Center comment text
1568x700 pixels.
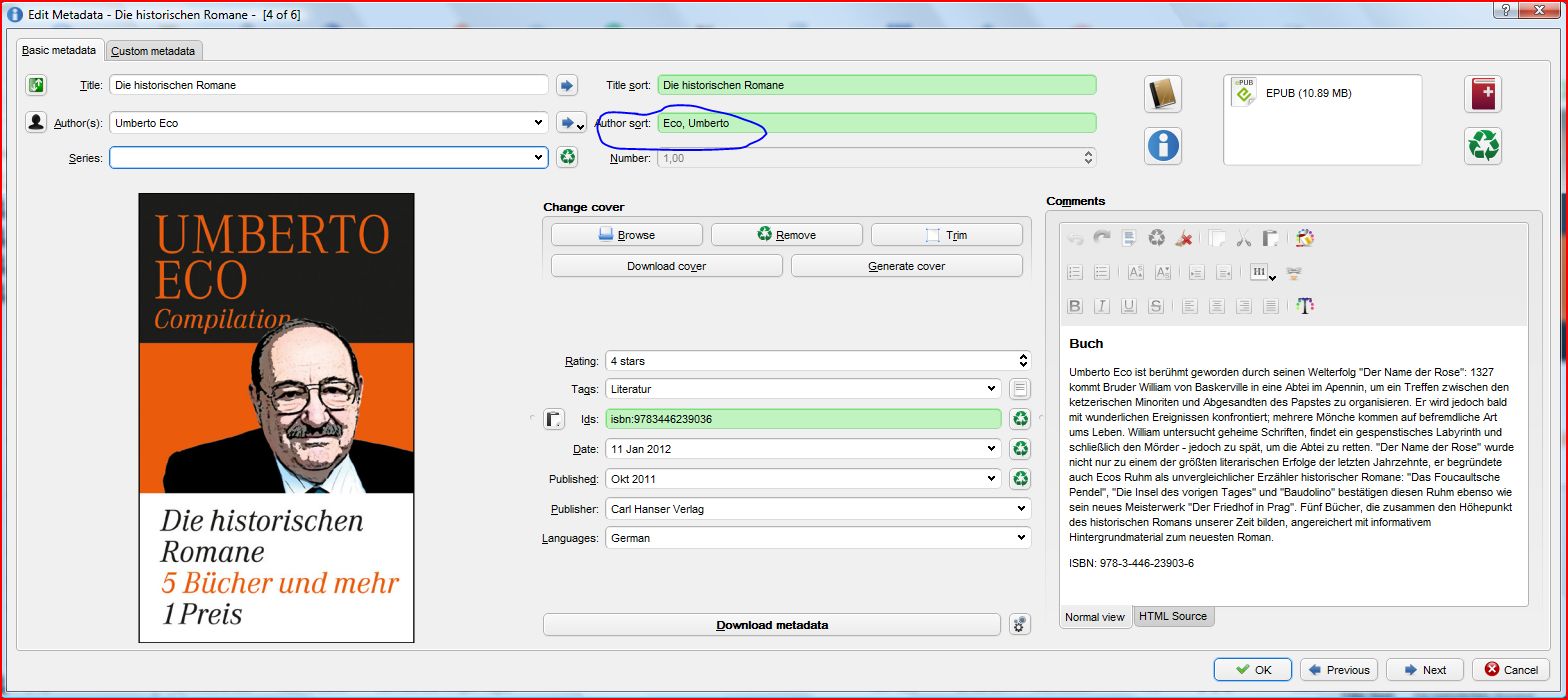(x=1217, y=306)
